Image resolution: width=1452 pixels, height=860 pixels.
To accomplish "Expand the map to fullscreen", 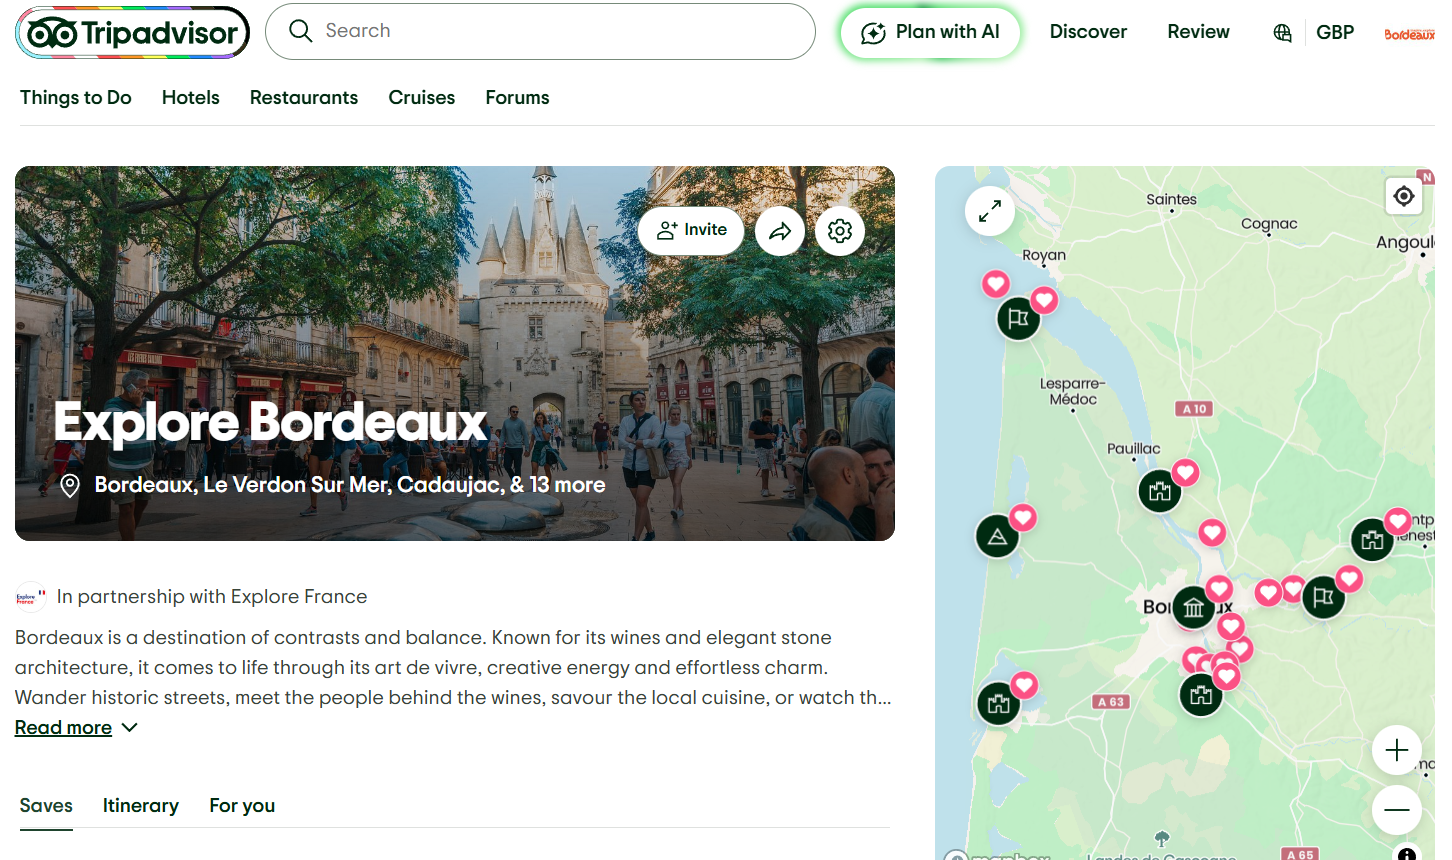I will [x=990, y=211].
